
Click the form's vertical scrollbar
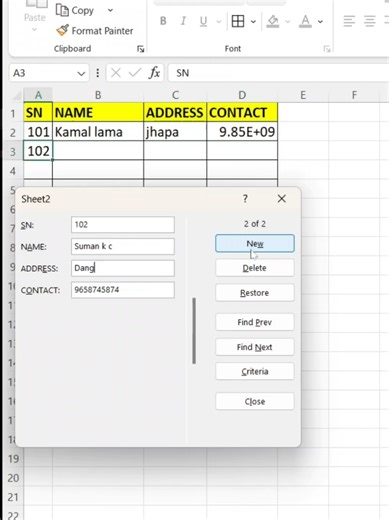[194, 331]
